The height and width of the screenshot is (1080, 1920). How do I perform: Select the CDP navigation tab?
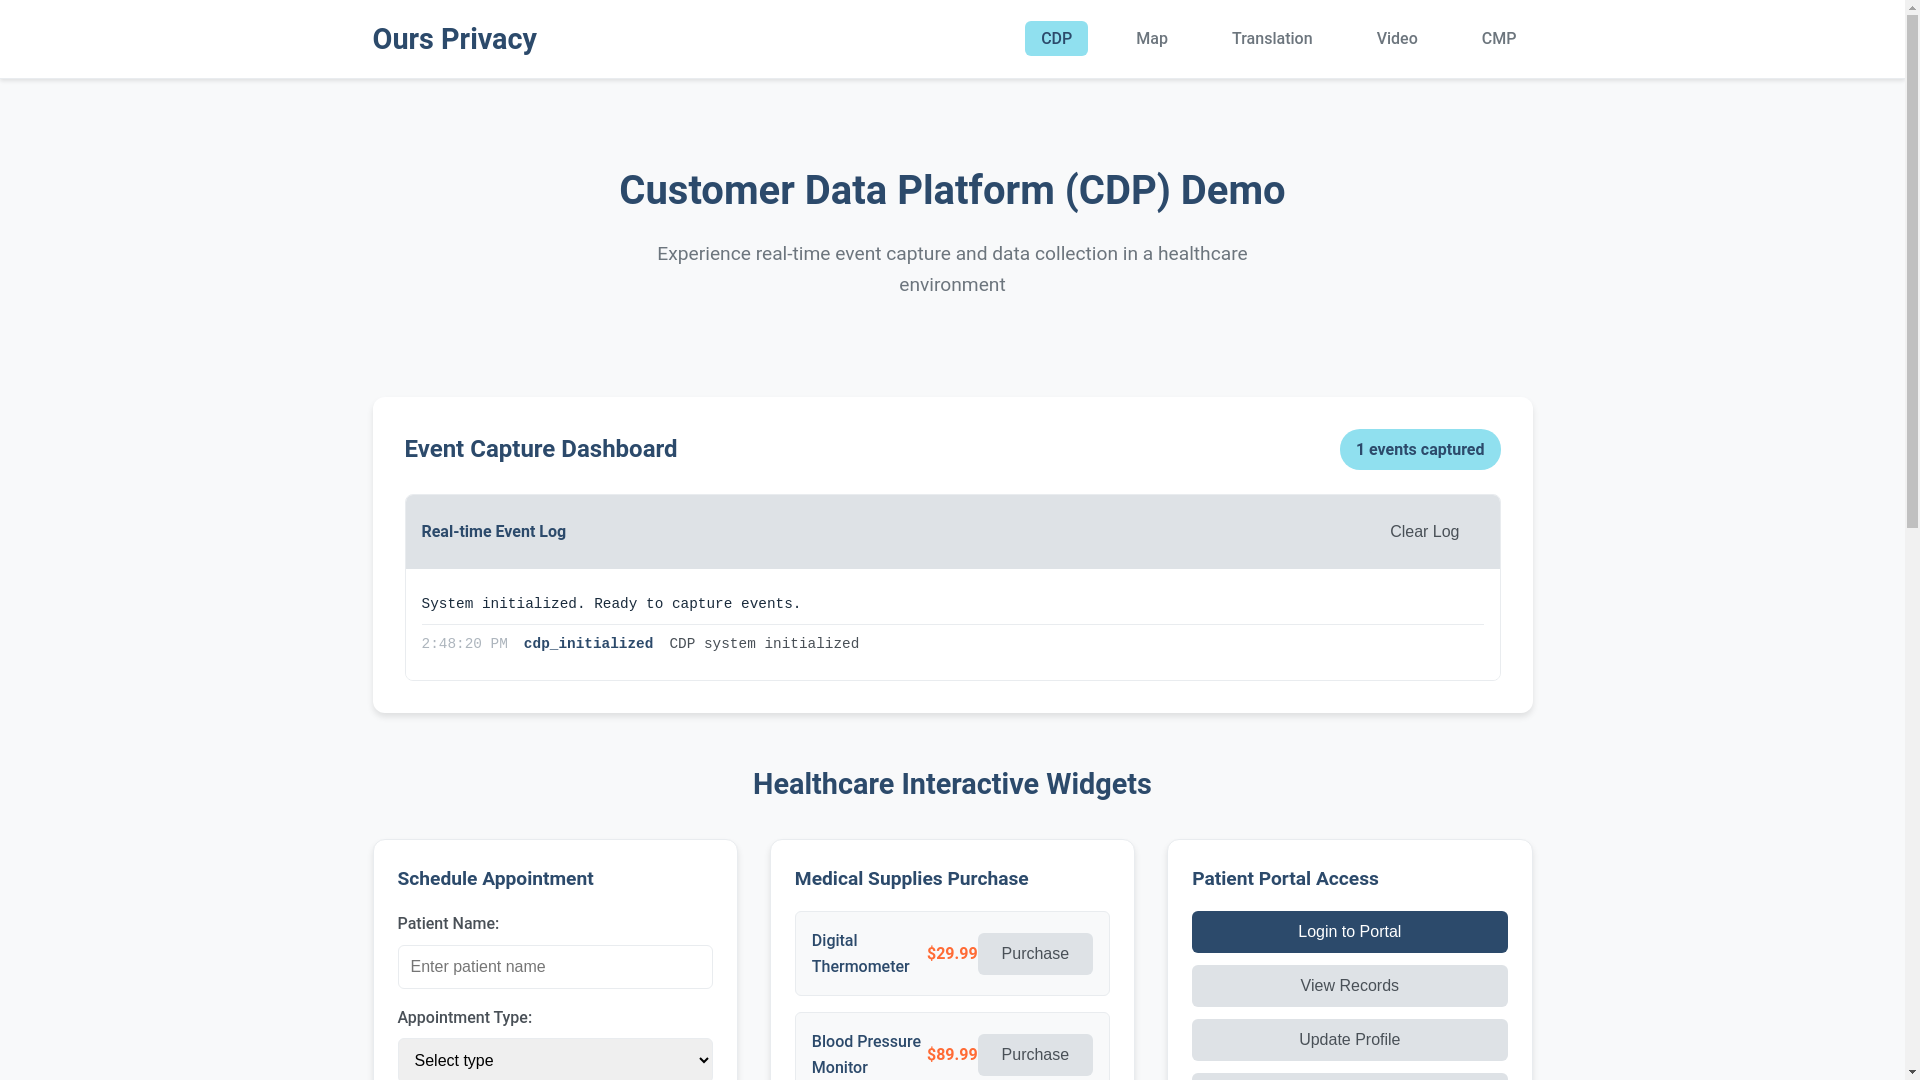(1056, 39)
